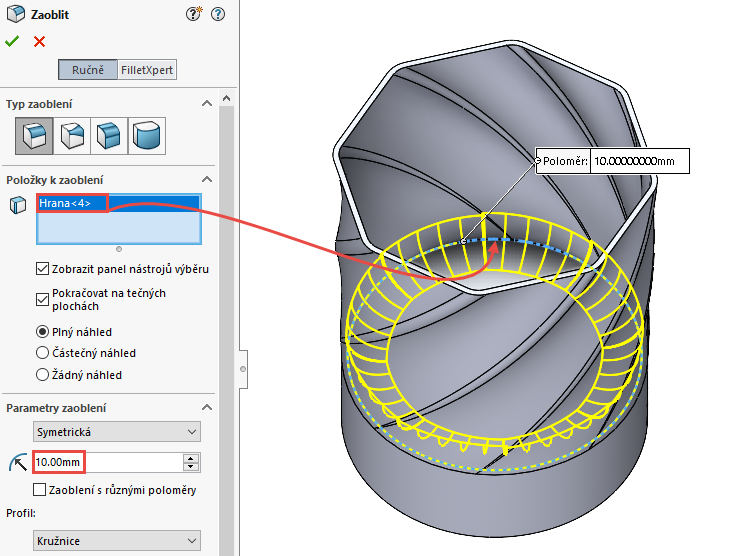Select Částečný náhled radio button
The image size is (750, 556).
click(x=42, y=353)
